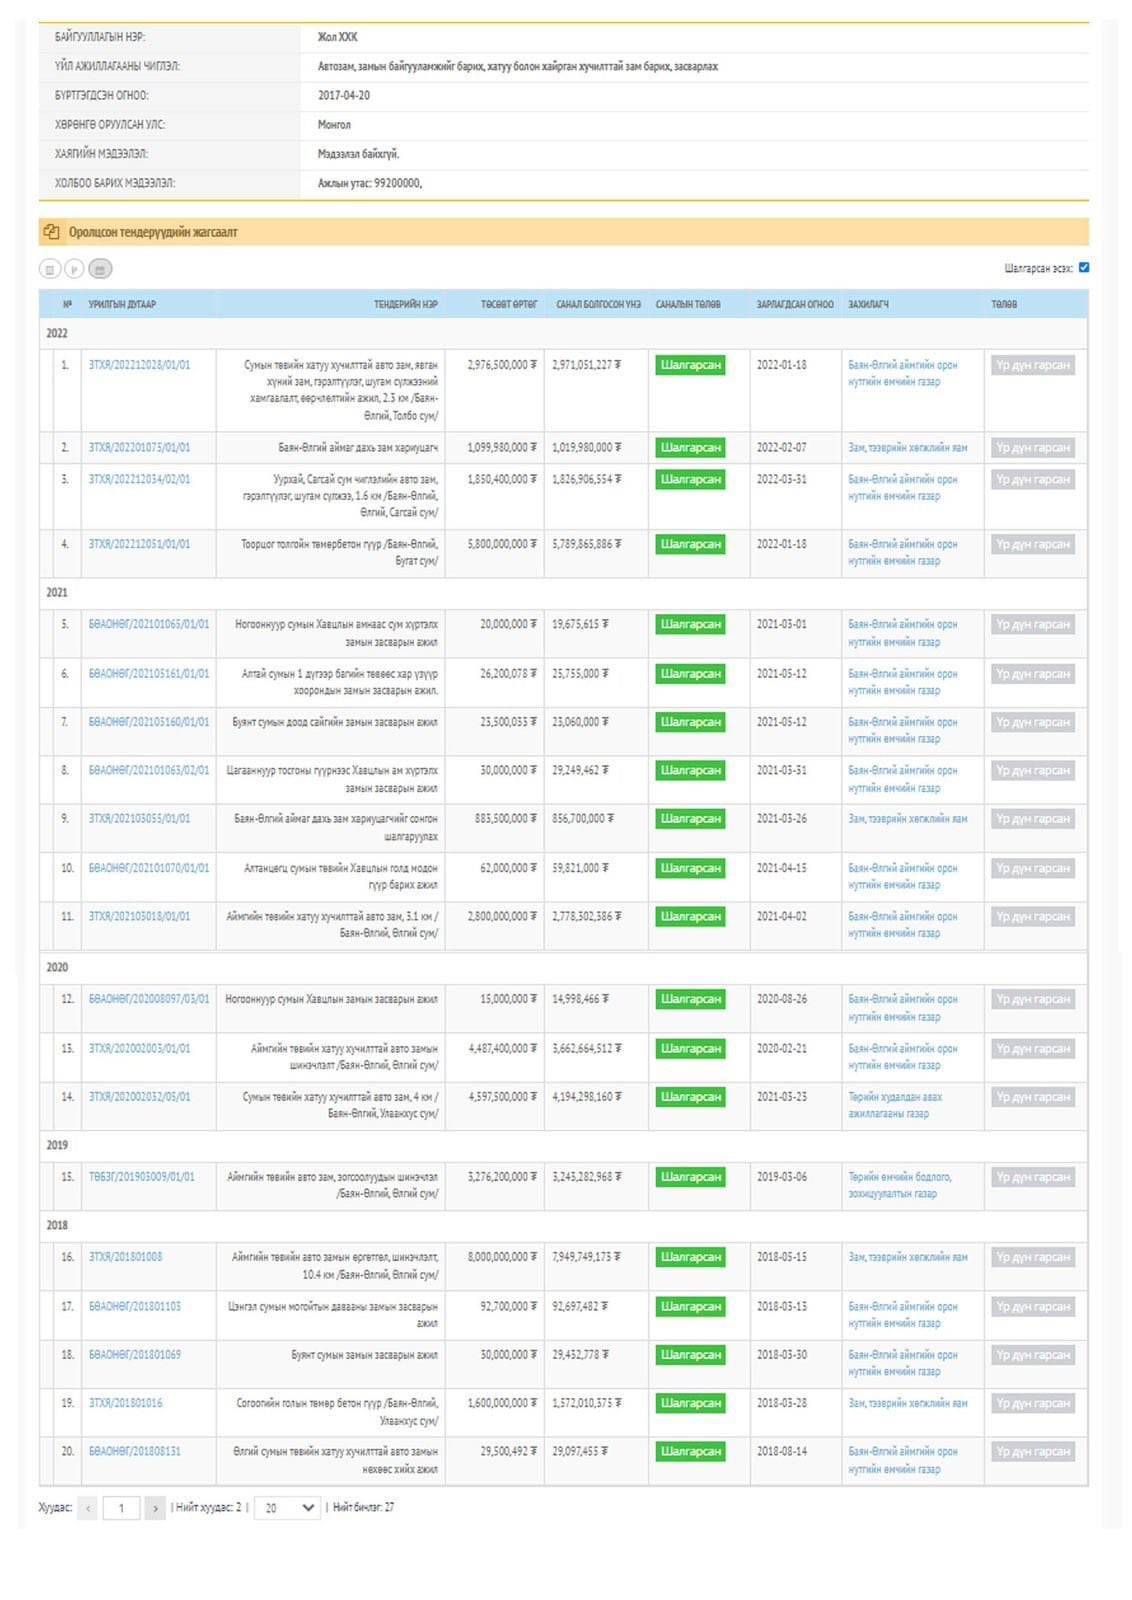Screen dimensions: 1132x1600
Task: Go to the previous page arrow
Action: [x=87, y=1508]
